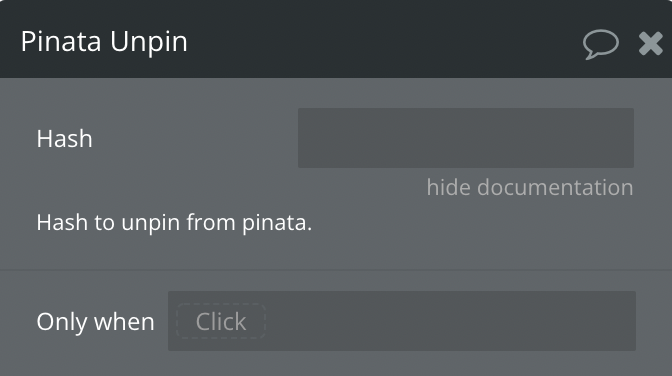Click the Hash field label

[64, 138]
